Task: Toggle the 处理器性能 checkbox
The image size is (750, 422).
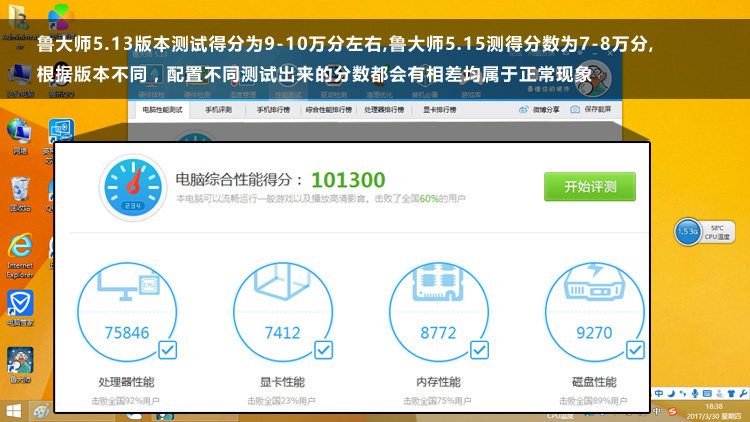Action: click(x=168, y=350)
